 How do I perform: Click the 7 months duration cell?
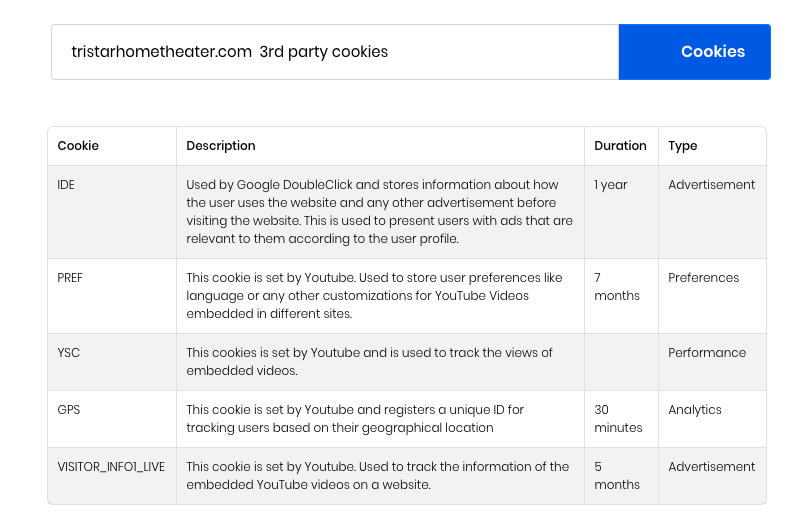pyautogui.click(x=621, y=296)
